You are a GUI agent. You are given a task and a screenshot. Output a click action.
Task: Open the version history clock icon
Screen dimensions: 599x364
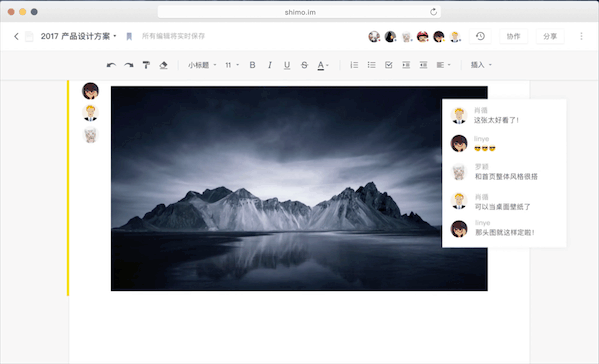tap(480, 36)
